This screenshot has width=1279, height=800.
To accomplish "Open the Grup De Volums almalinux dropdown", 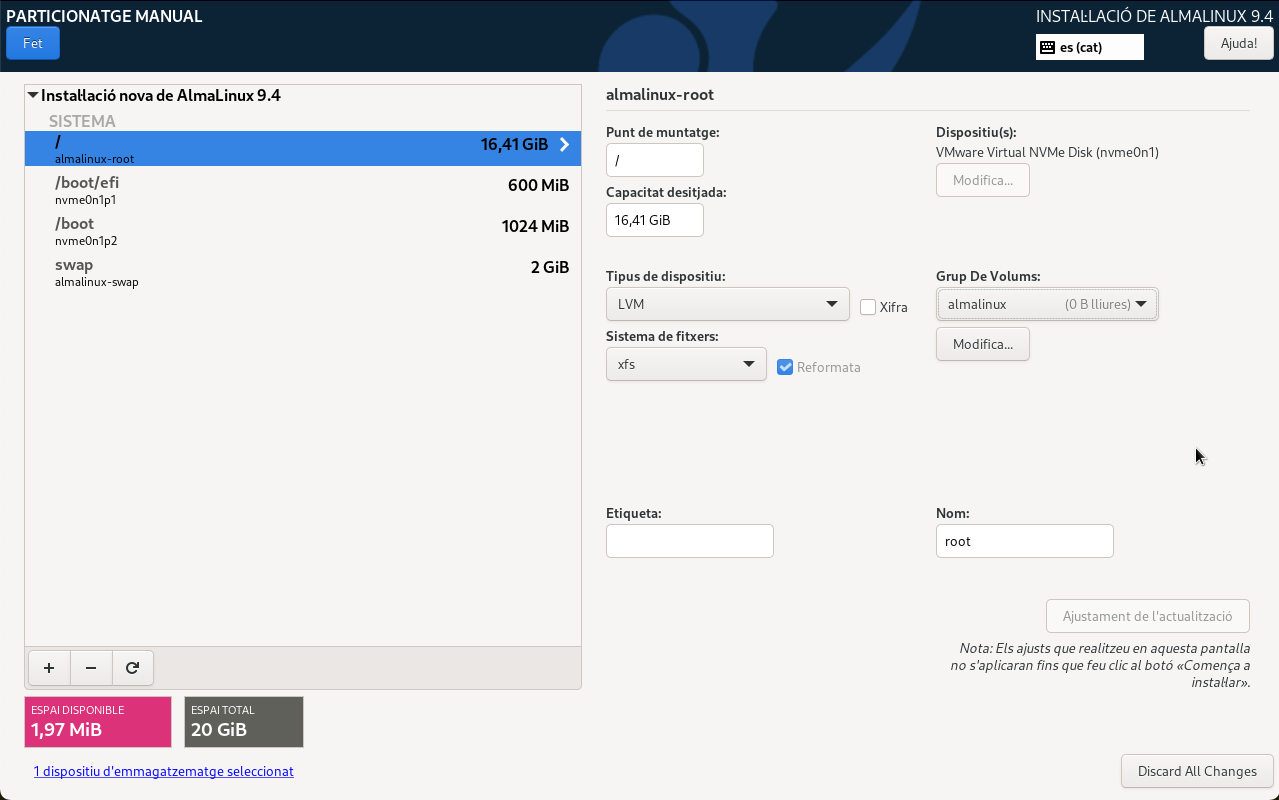I will click(x=1047, y=304).
